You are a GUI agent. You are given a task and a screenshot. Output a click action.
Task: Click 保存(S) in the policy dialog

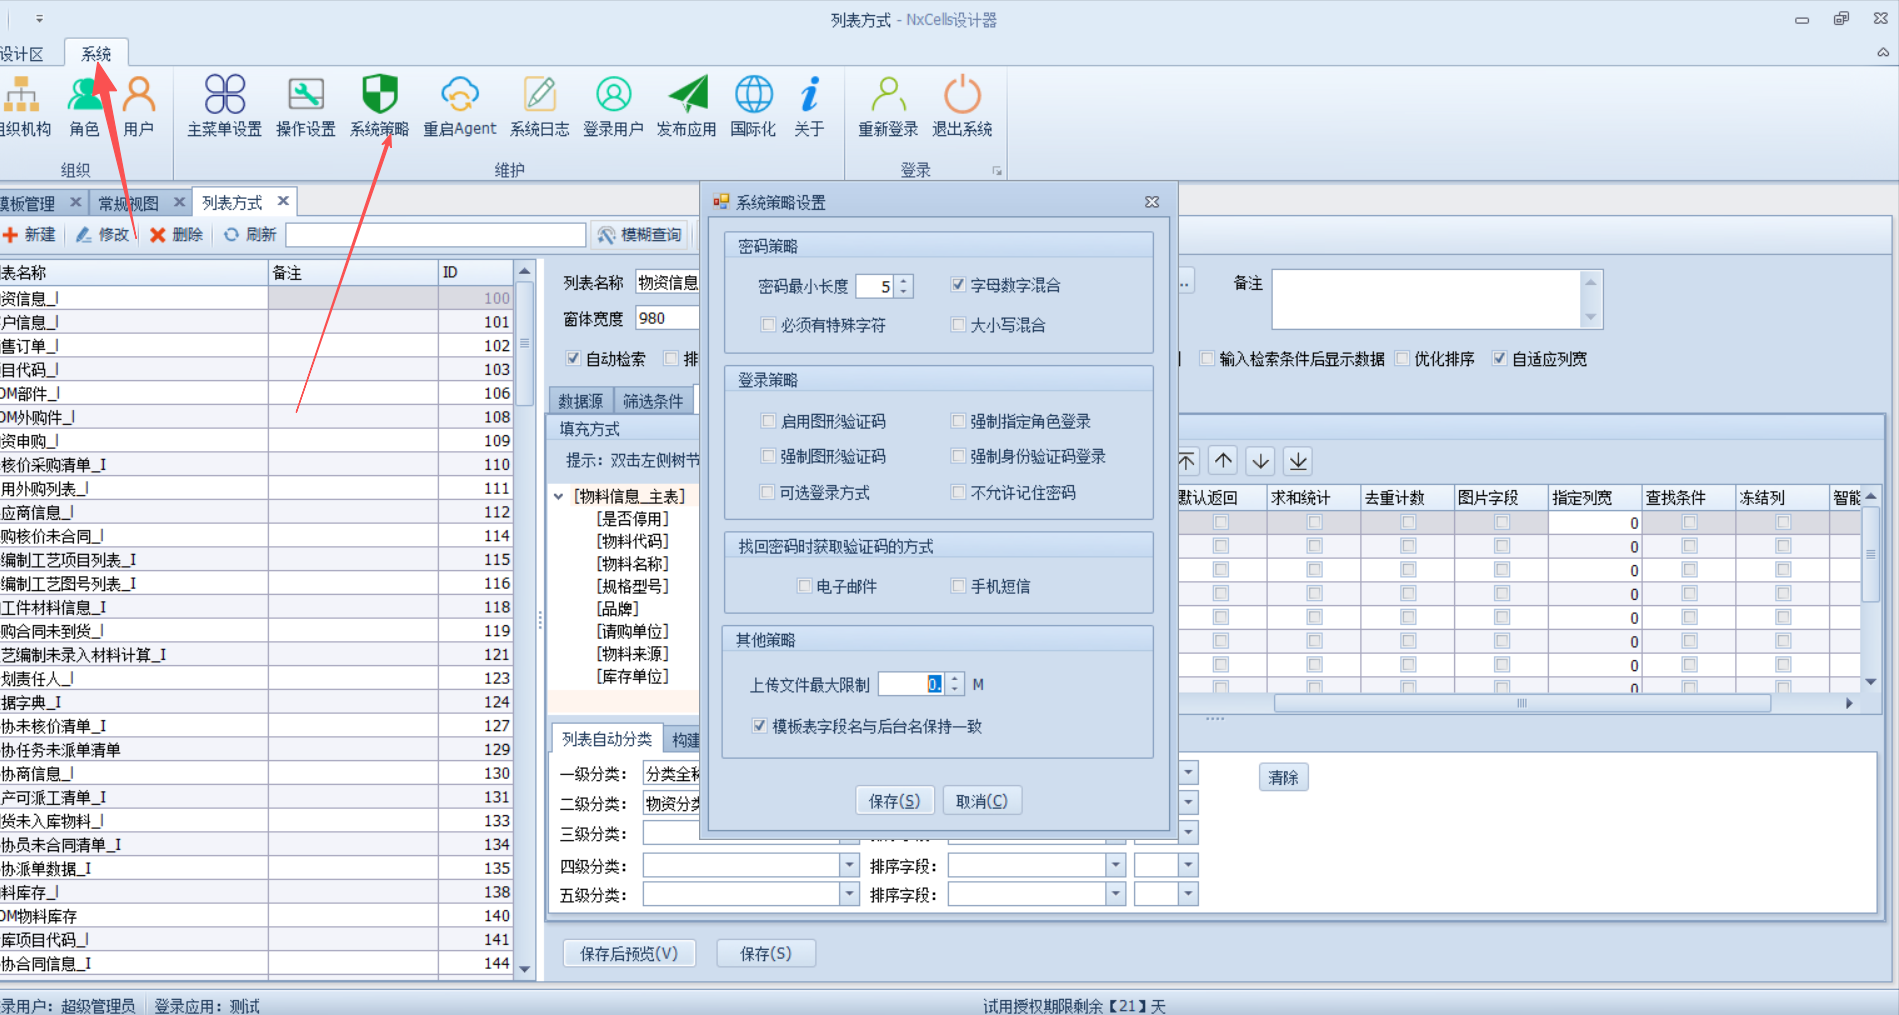pyautogui.click(x=894, y=801)
